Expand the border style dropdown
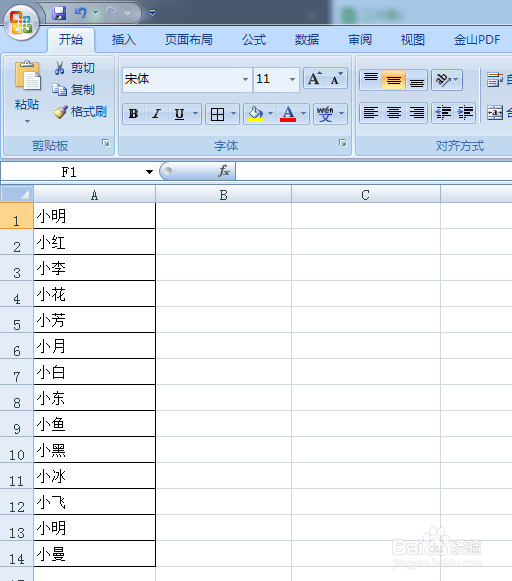This screenshot has height=581, width=512. [233, 114]
